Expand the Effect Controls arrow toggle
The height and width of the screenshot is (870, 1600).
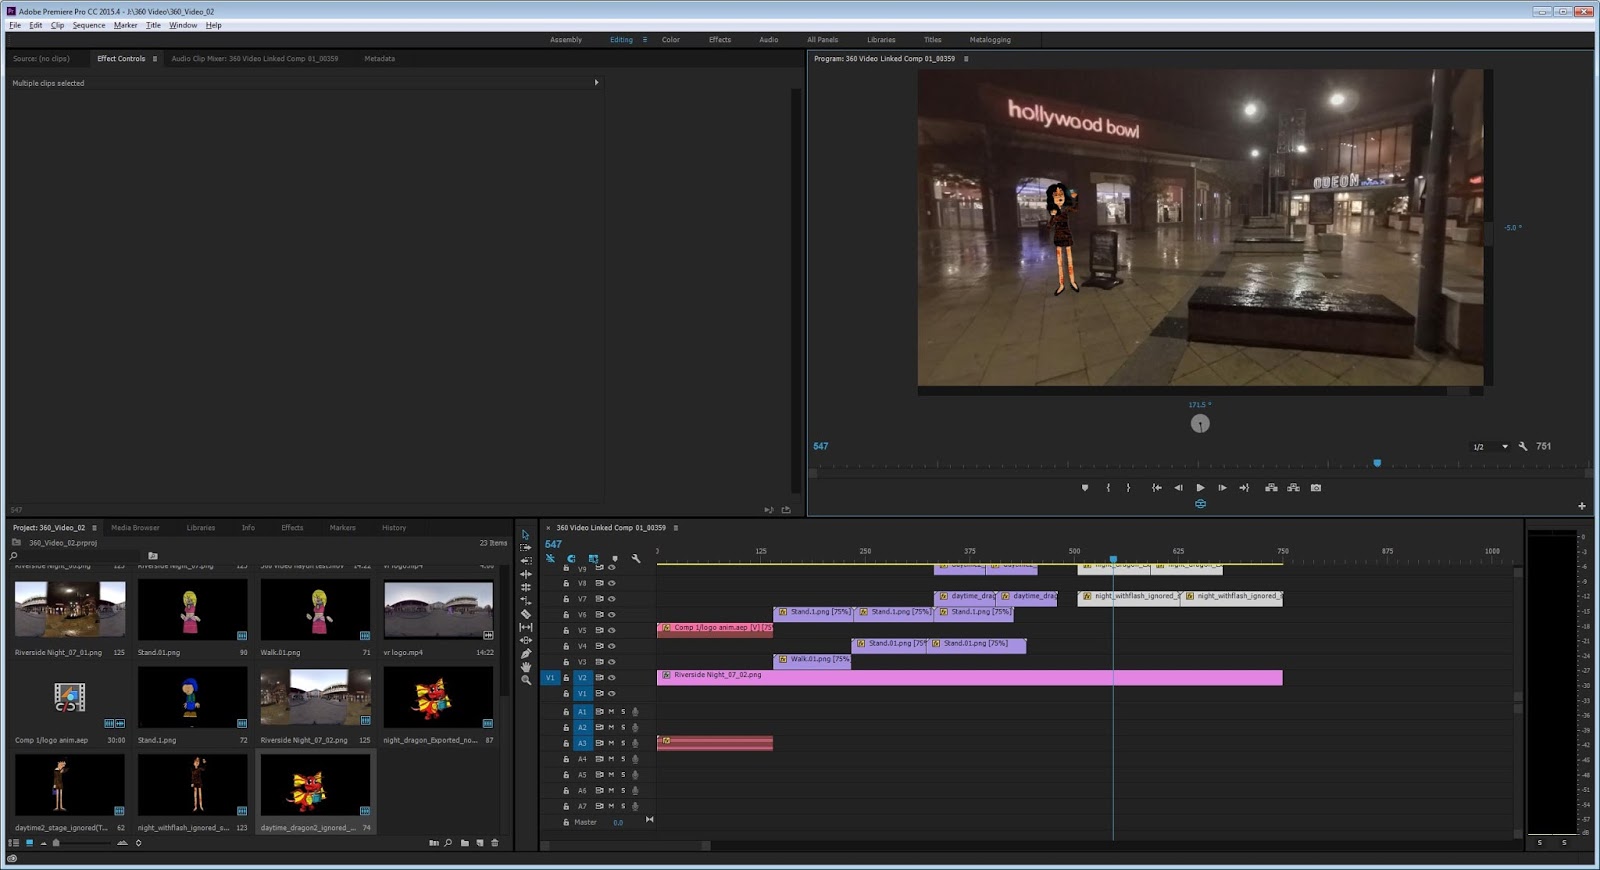[x=596, y=83]
